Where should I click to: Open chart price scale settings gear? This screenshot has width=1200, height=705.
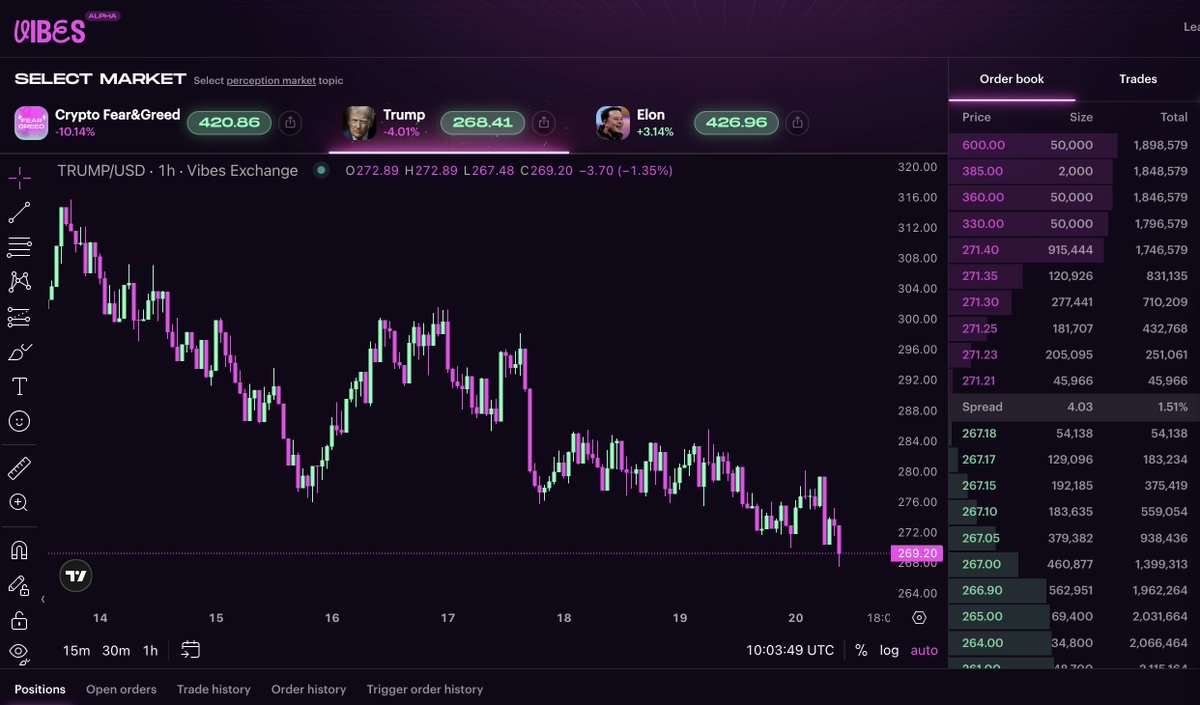[920, 618]
